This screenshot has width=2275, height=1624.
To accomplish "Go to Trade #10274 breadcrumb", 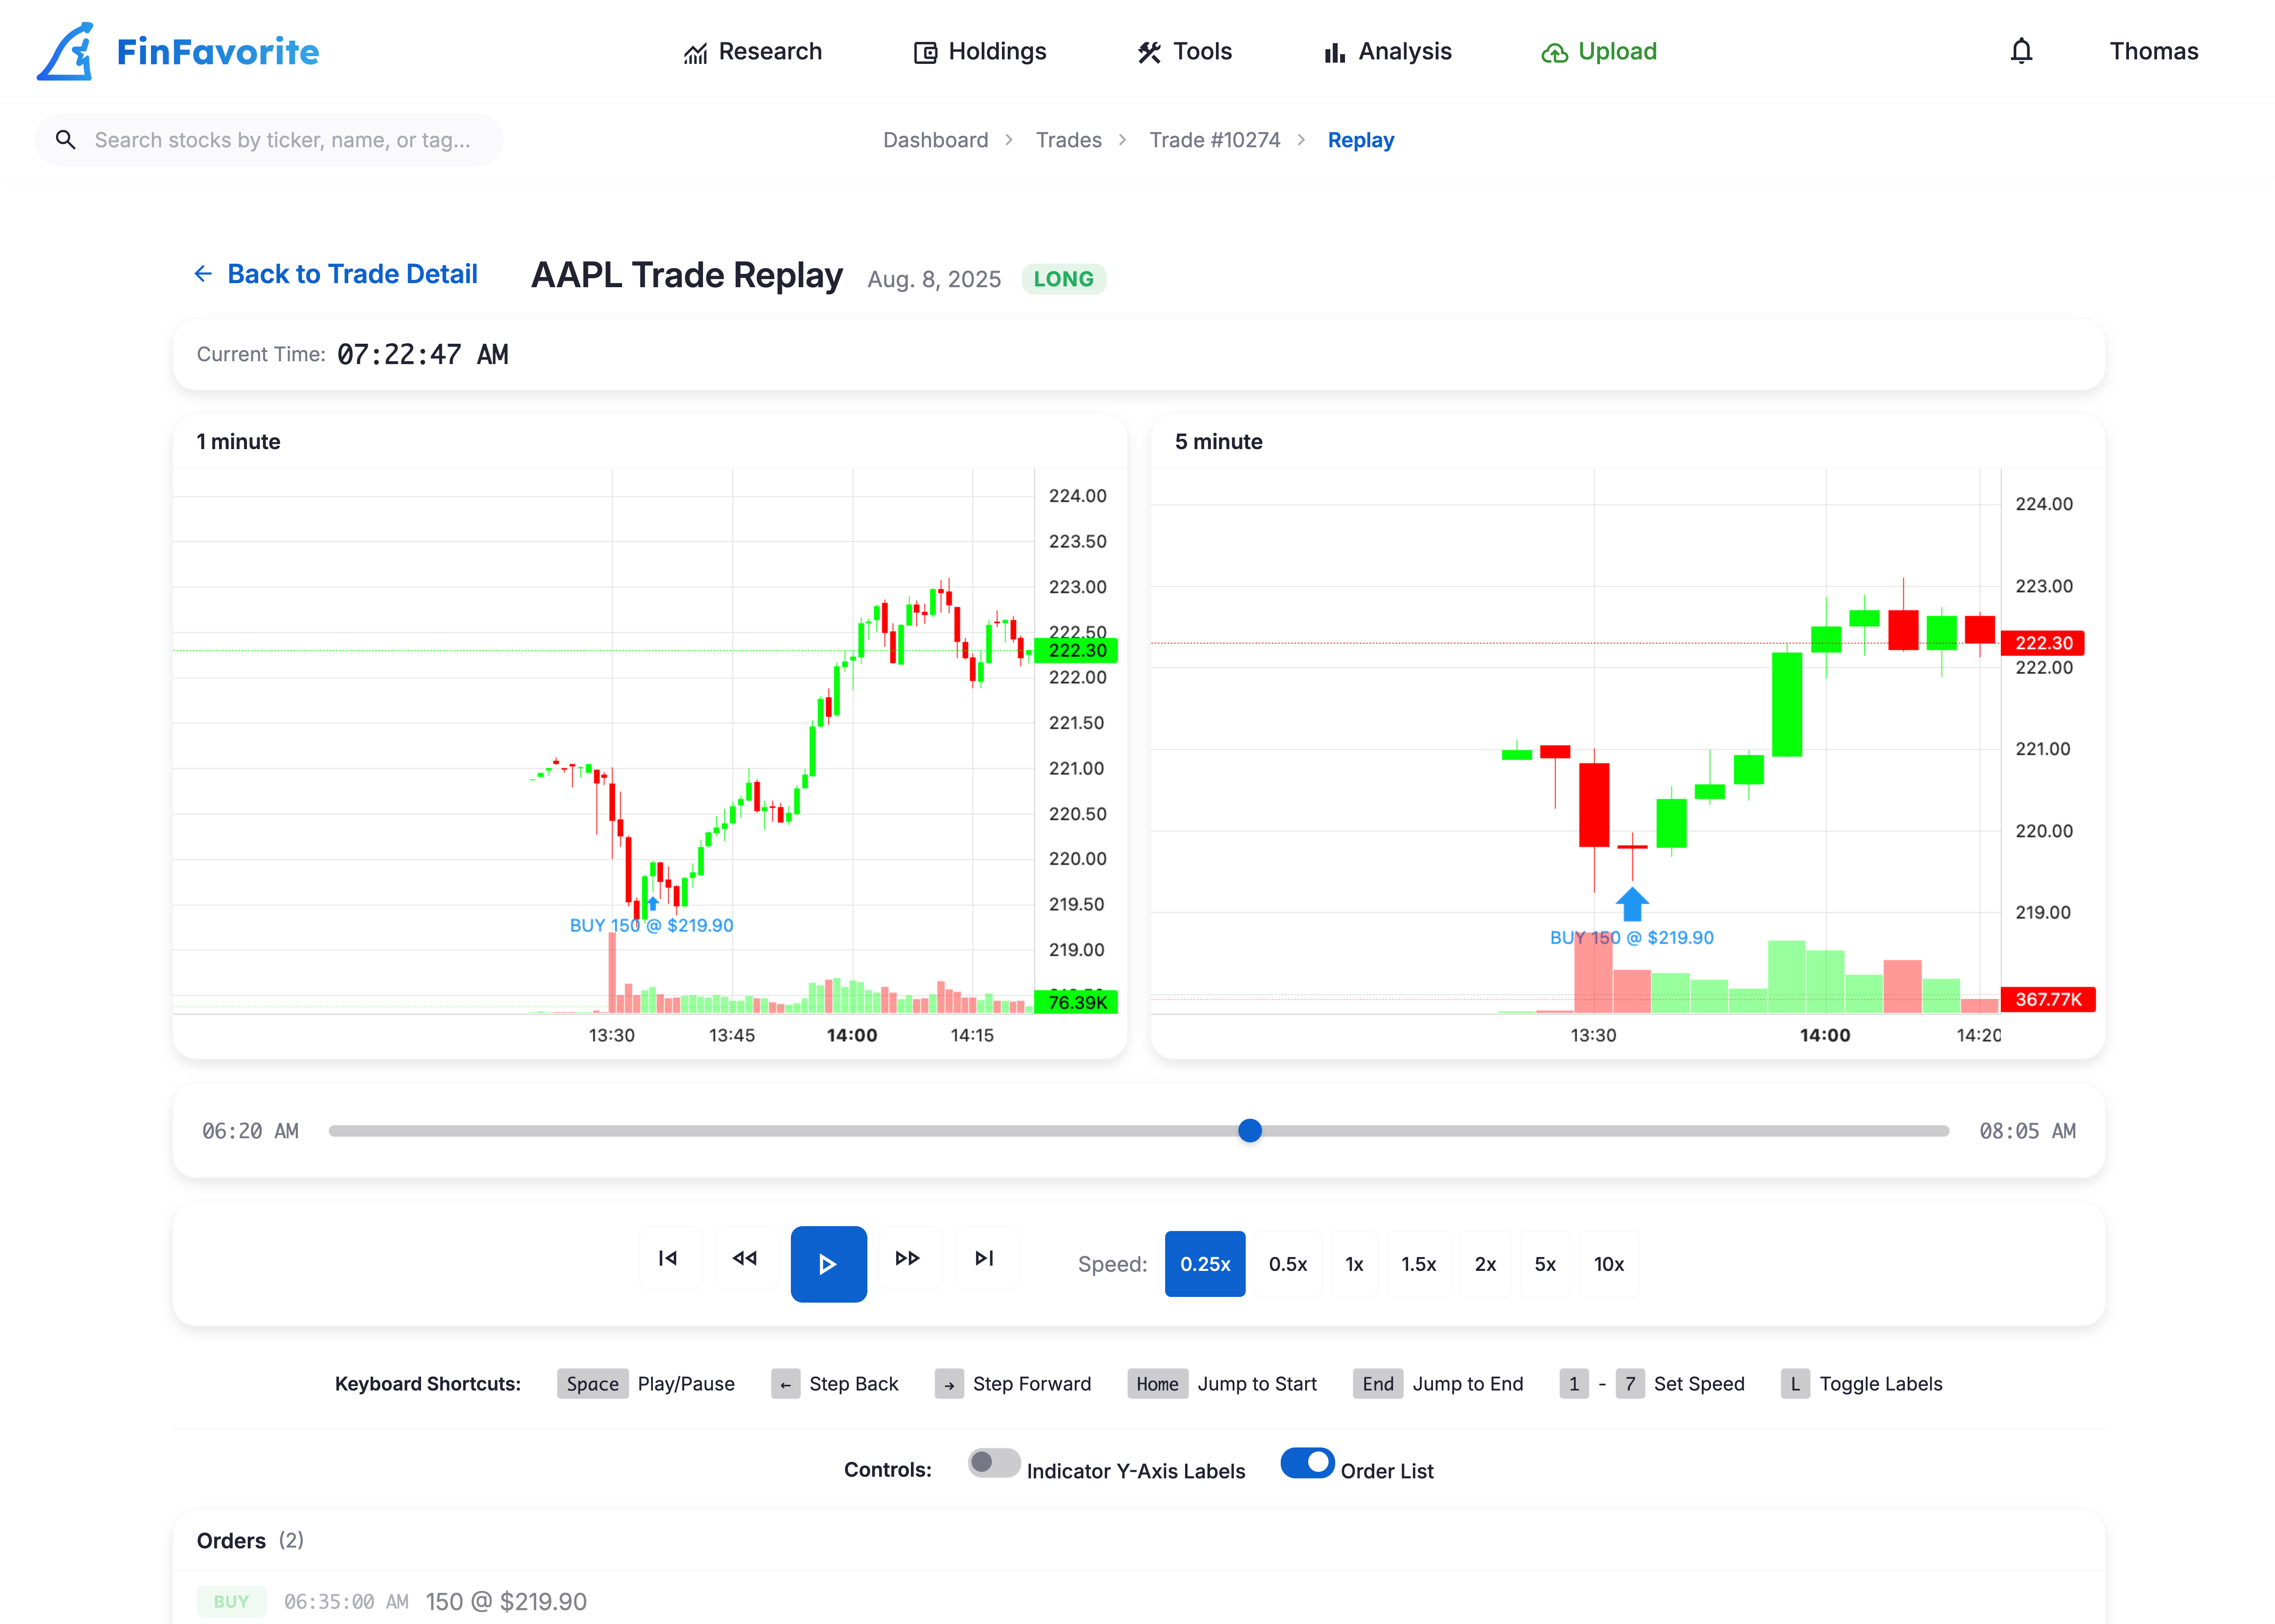I will [x=1214, y=140].
